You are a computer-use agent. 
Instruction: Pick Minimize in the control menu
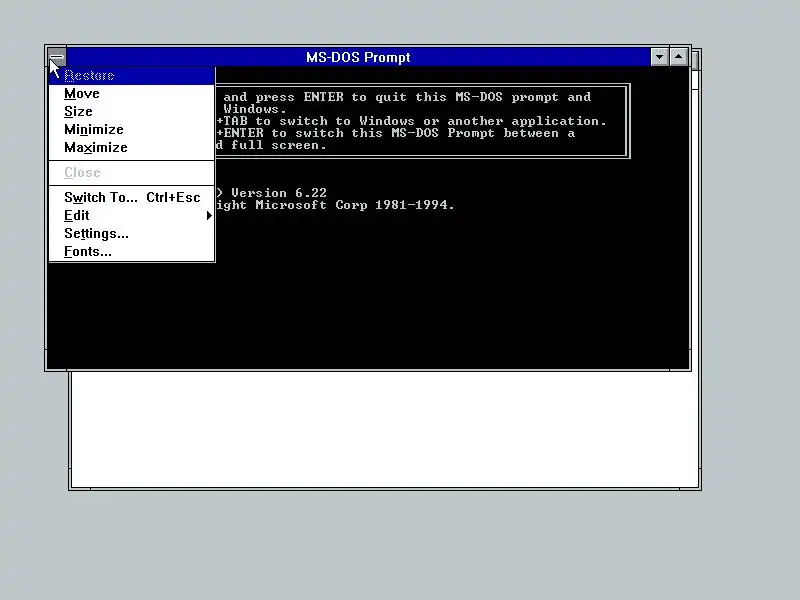click(x=132, y=130)
